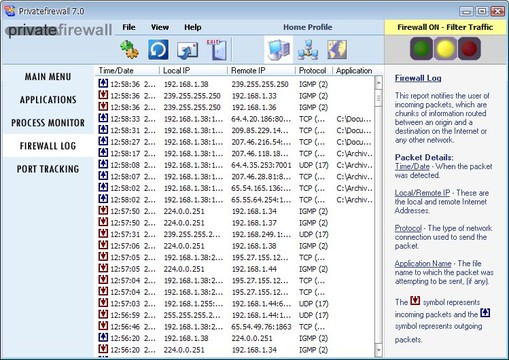Click the Home Profile label
This screenshot has width=509, height=360.
click(308, 27)
